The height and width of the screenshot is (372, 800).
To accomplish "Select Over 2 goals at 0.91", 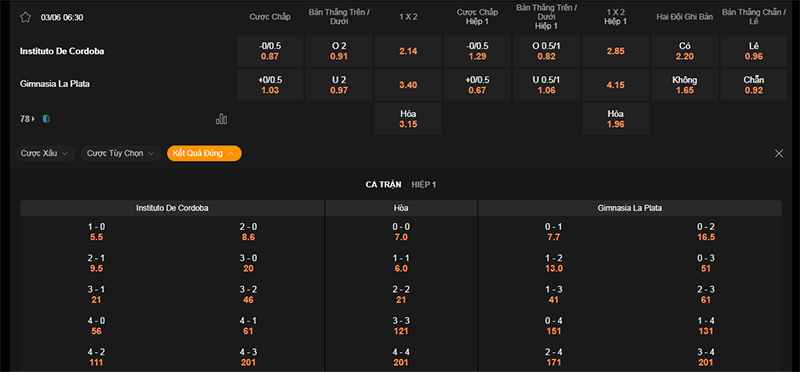I will 339,51.
